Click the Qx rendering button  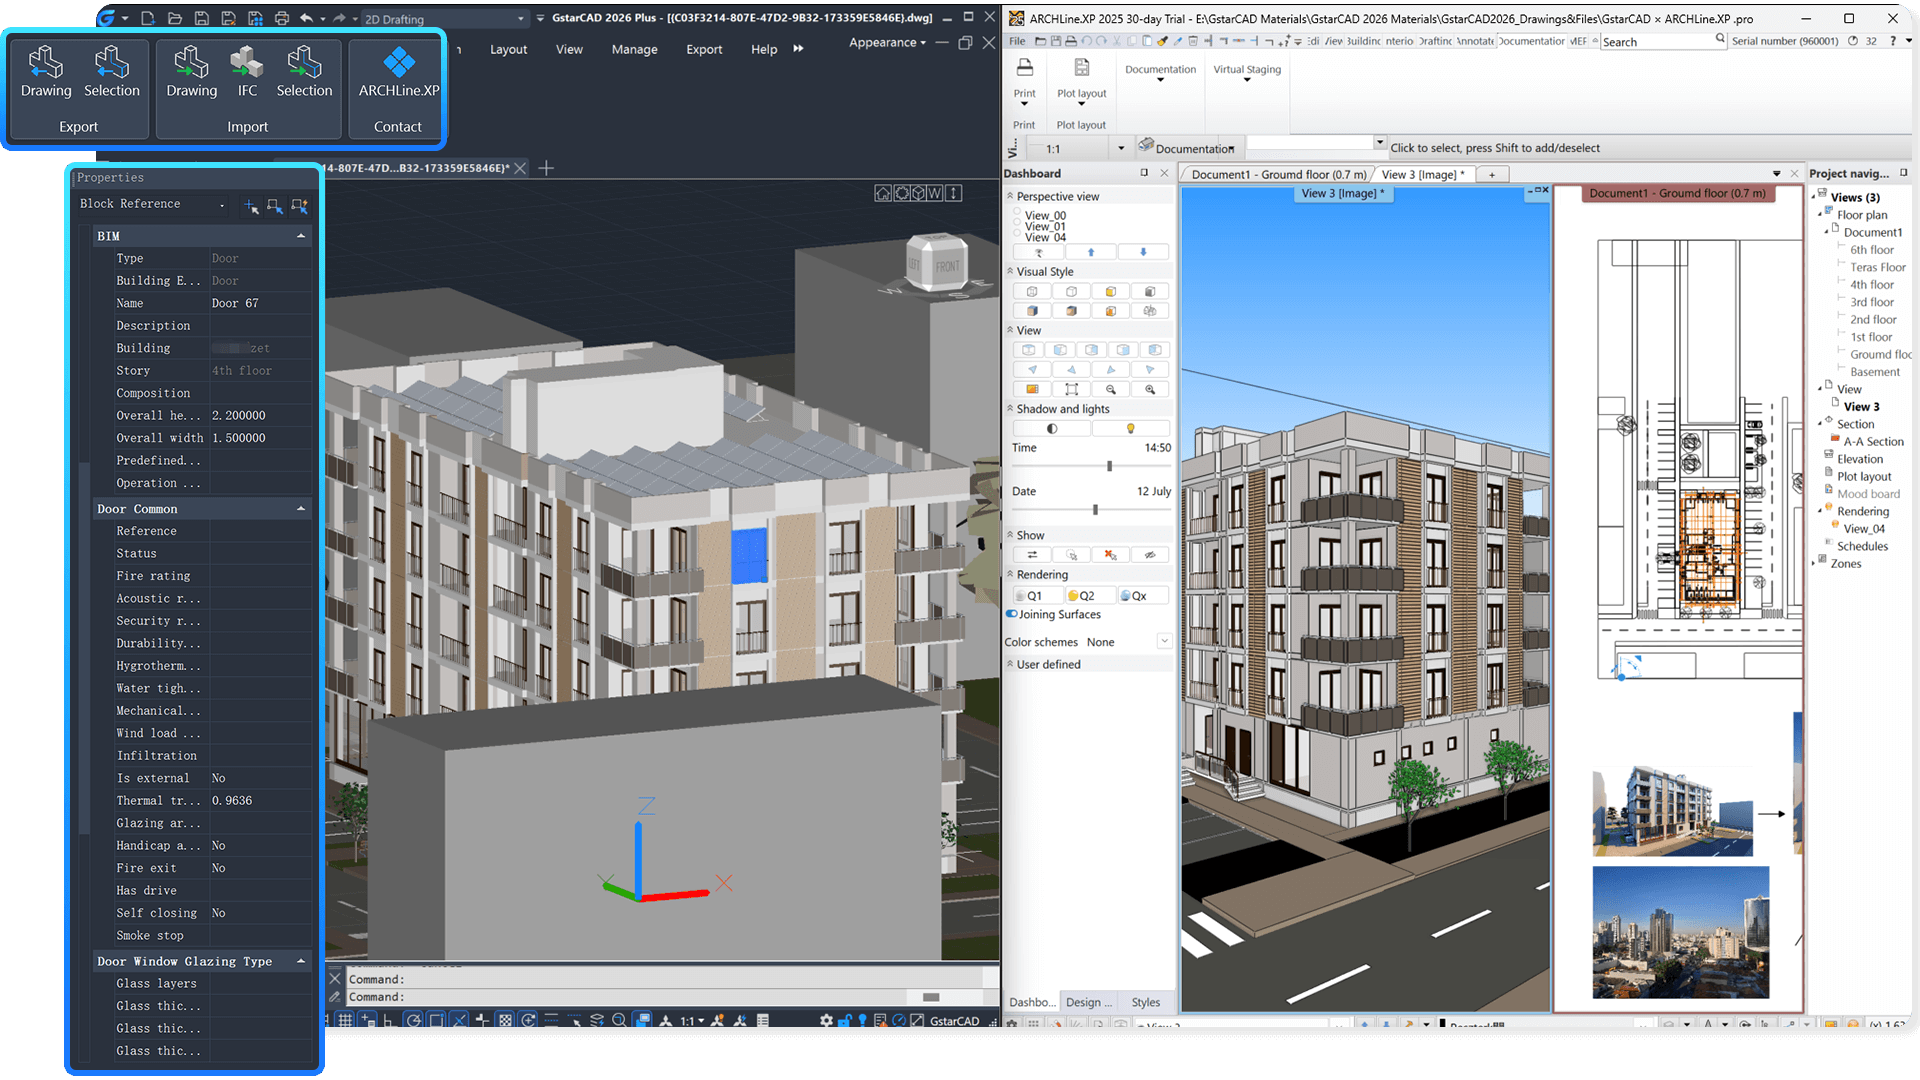point(1140,594)
